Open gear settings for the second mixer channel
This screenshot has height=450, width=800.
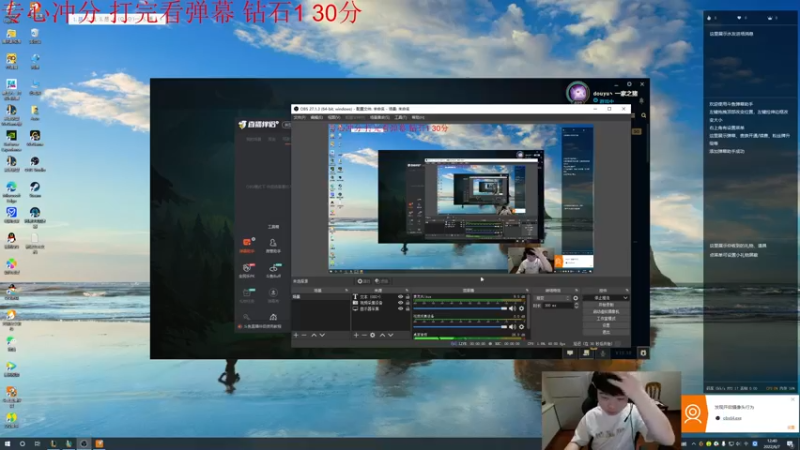521,327
